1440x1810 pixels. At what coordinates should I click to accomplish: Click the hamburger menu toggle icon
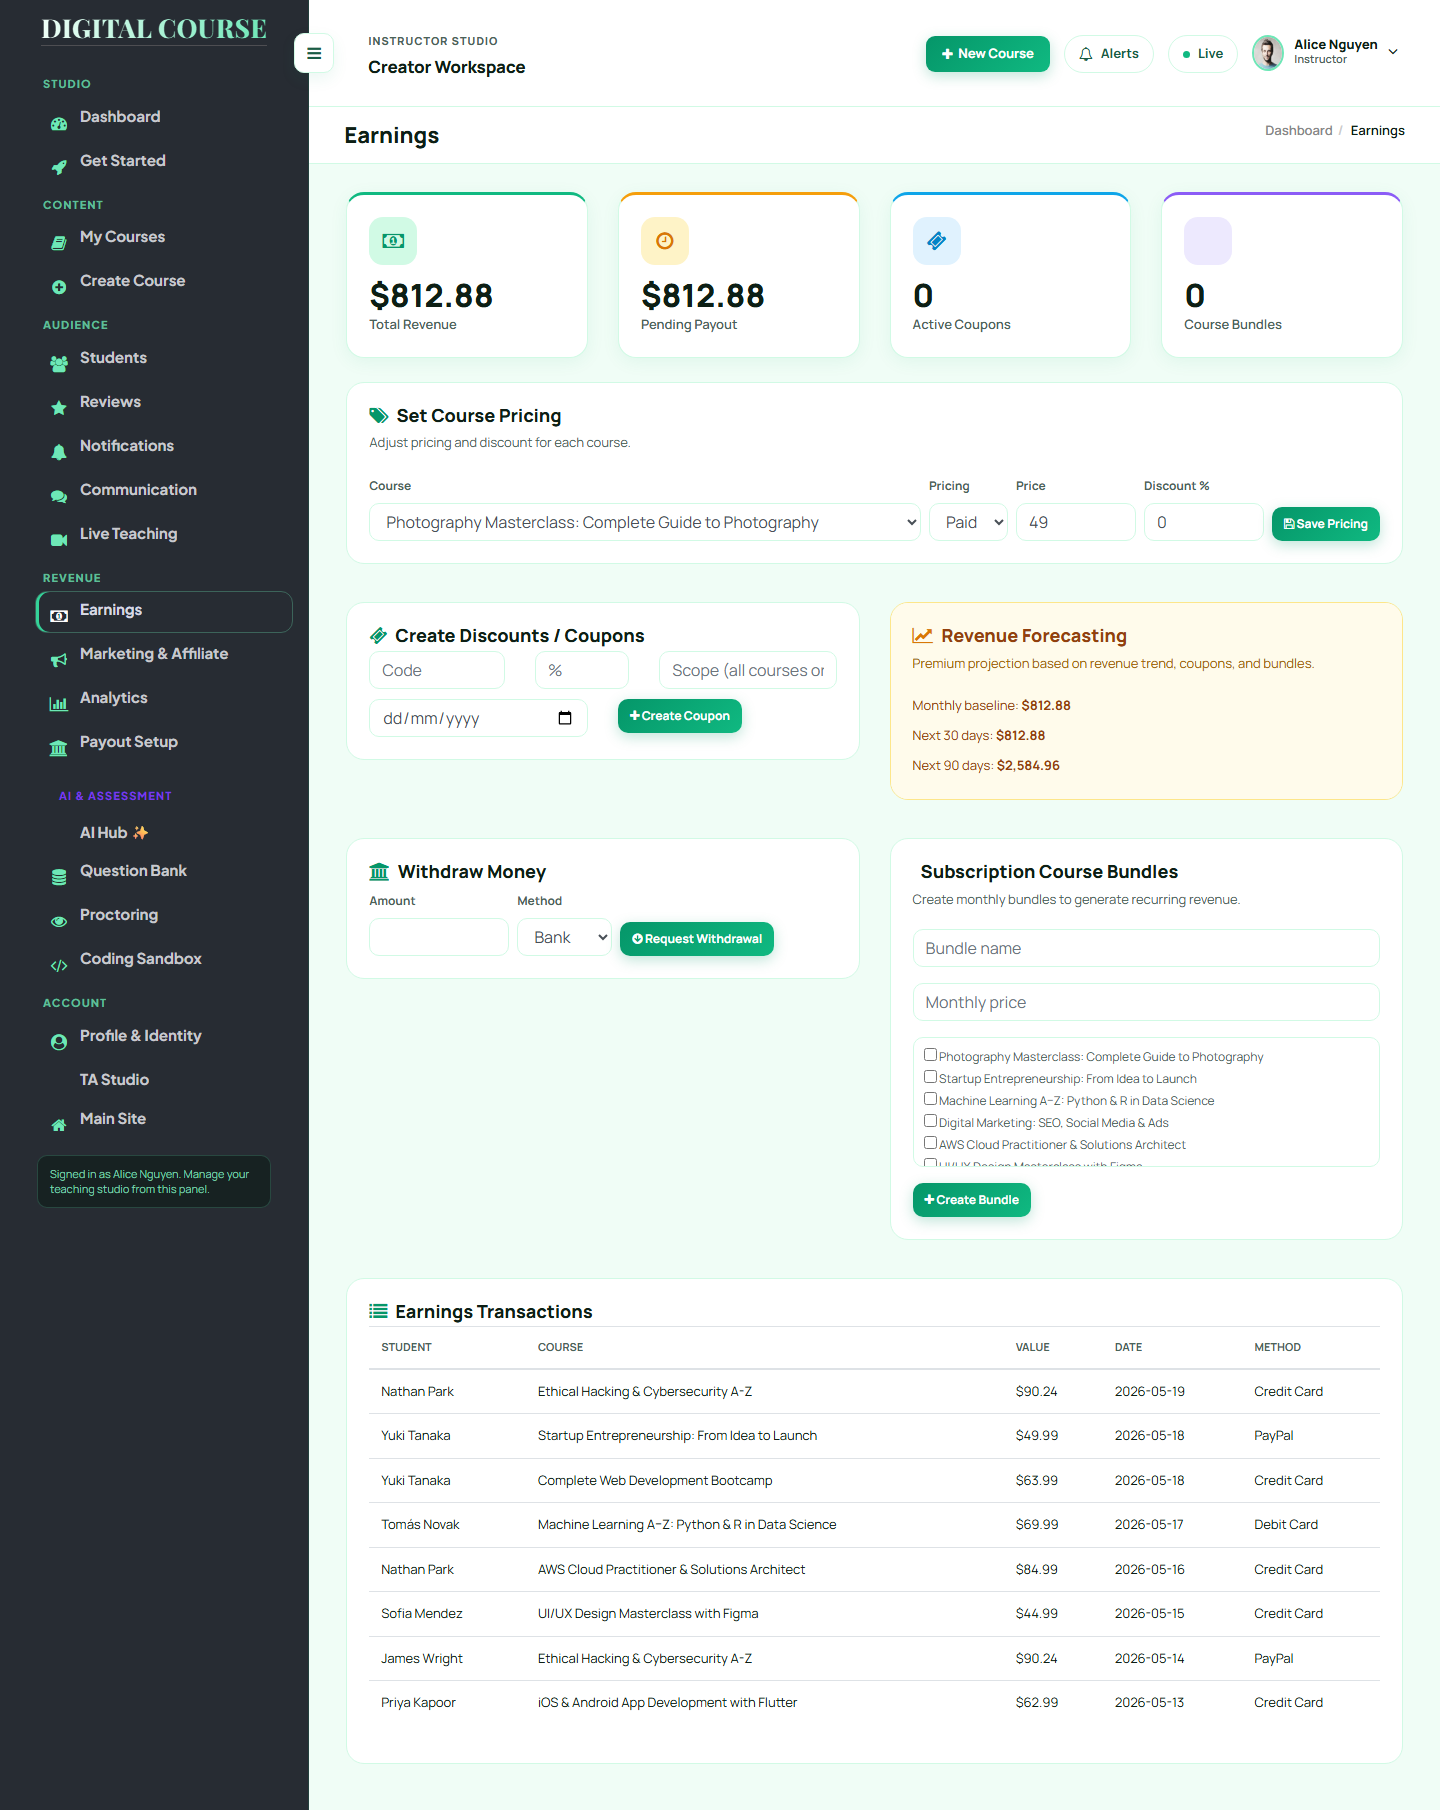[x=314, y=54]
